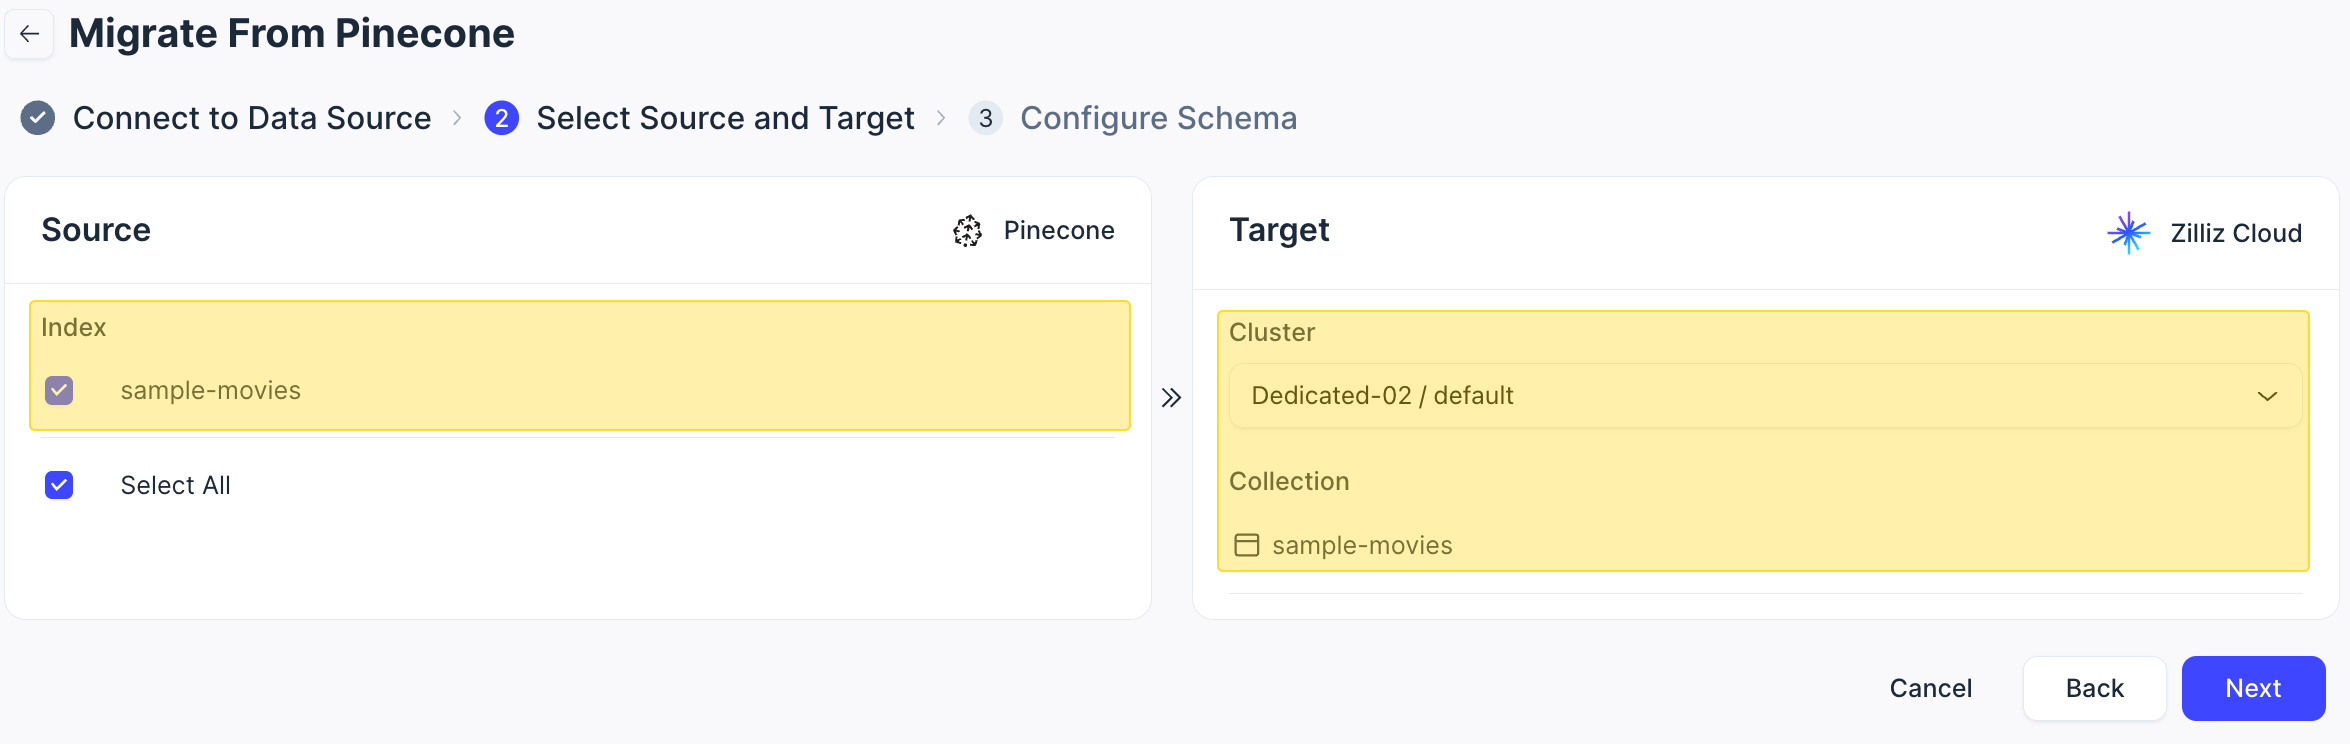
Task: Click the Back button
Action: tap(2094, 688)
